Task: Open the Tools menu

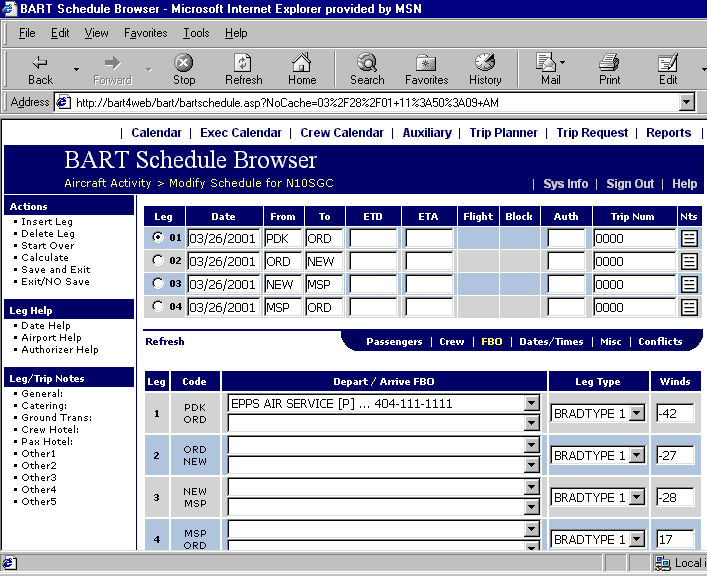Action: [x=196, y=33]
